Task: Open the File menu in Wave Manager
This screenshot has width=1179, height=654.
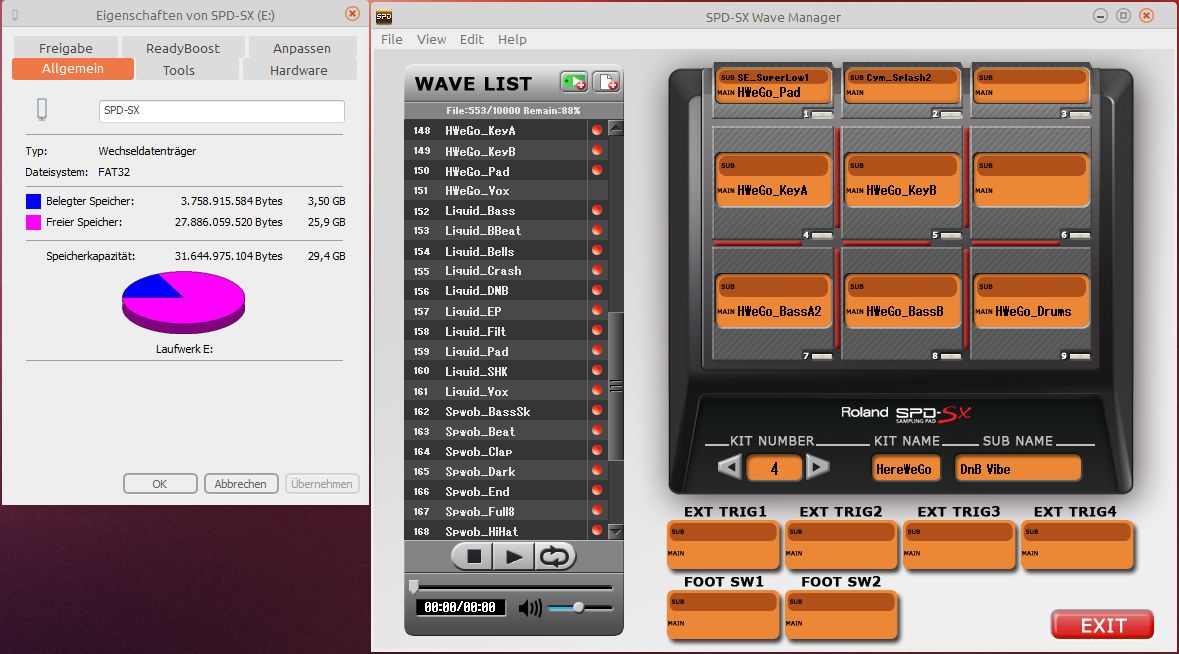Action: click(x=392, y=39)
